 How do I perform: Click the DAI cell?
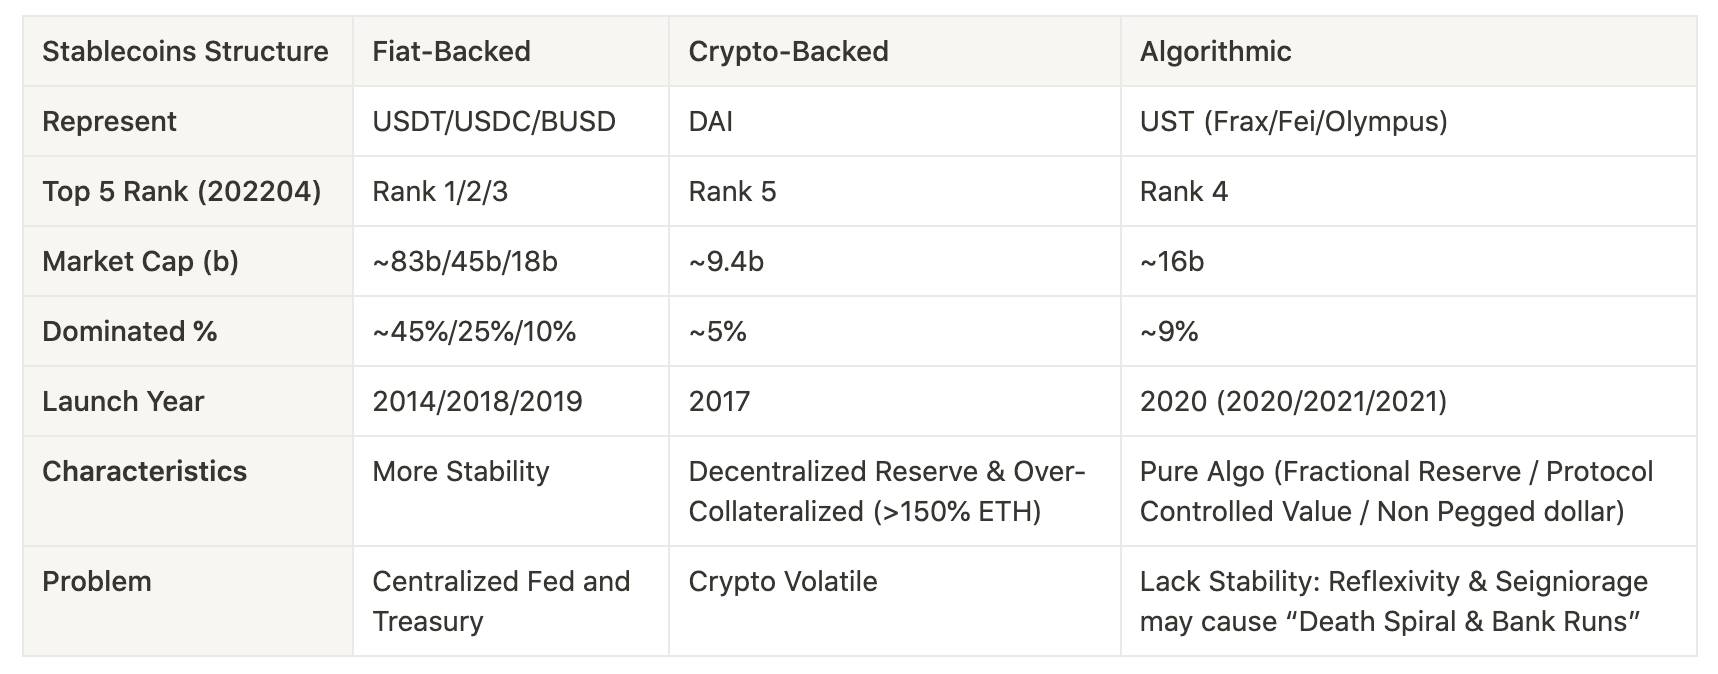(x=895, y=121)
